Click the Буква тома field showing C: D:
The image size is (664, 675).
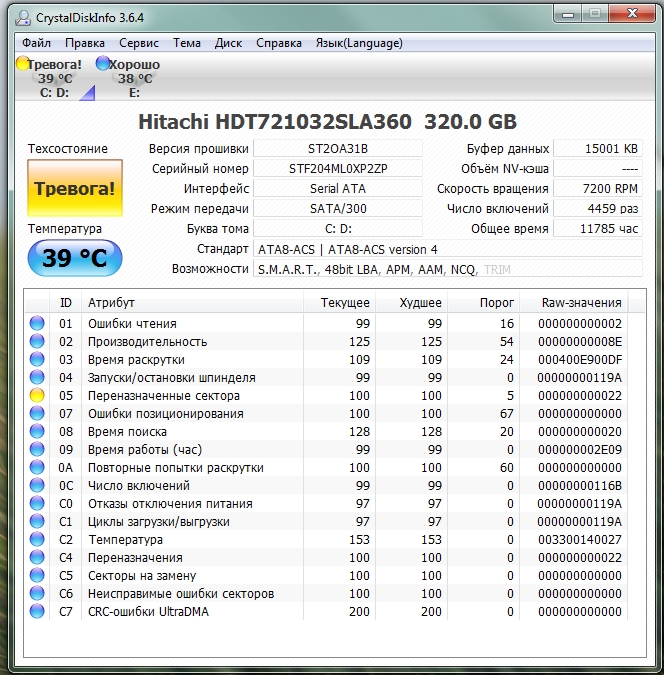click(x=338, y=229)
